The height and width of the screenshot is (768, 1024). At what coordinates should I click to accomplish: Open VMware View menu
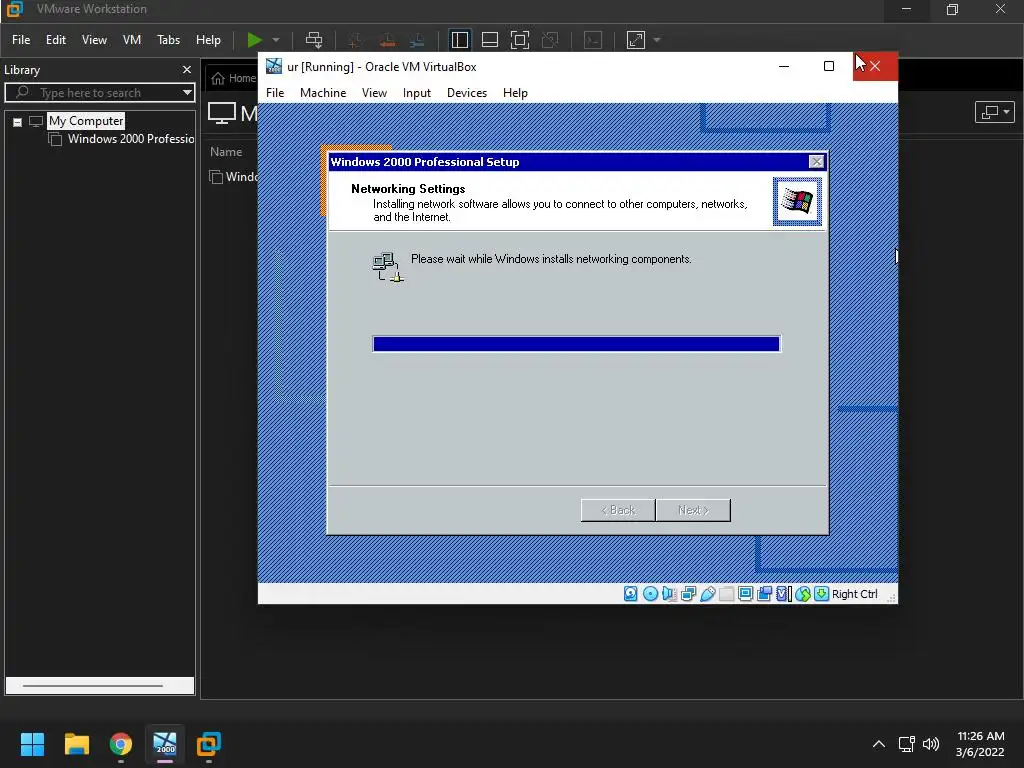(94, 40)
